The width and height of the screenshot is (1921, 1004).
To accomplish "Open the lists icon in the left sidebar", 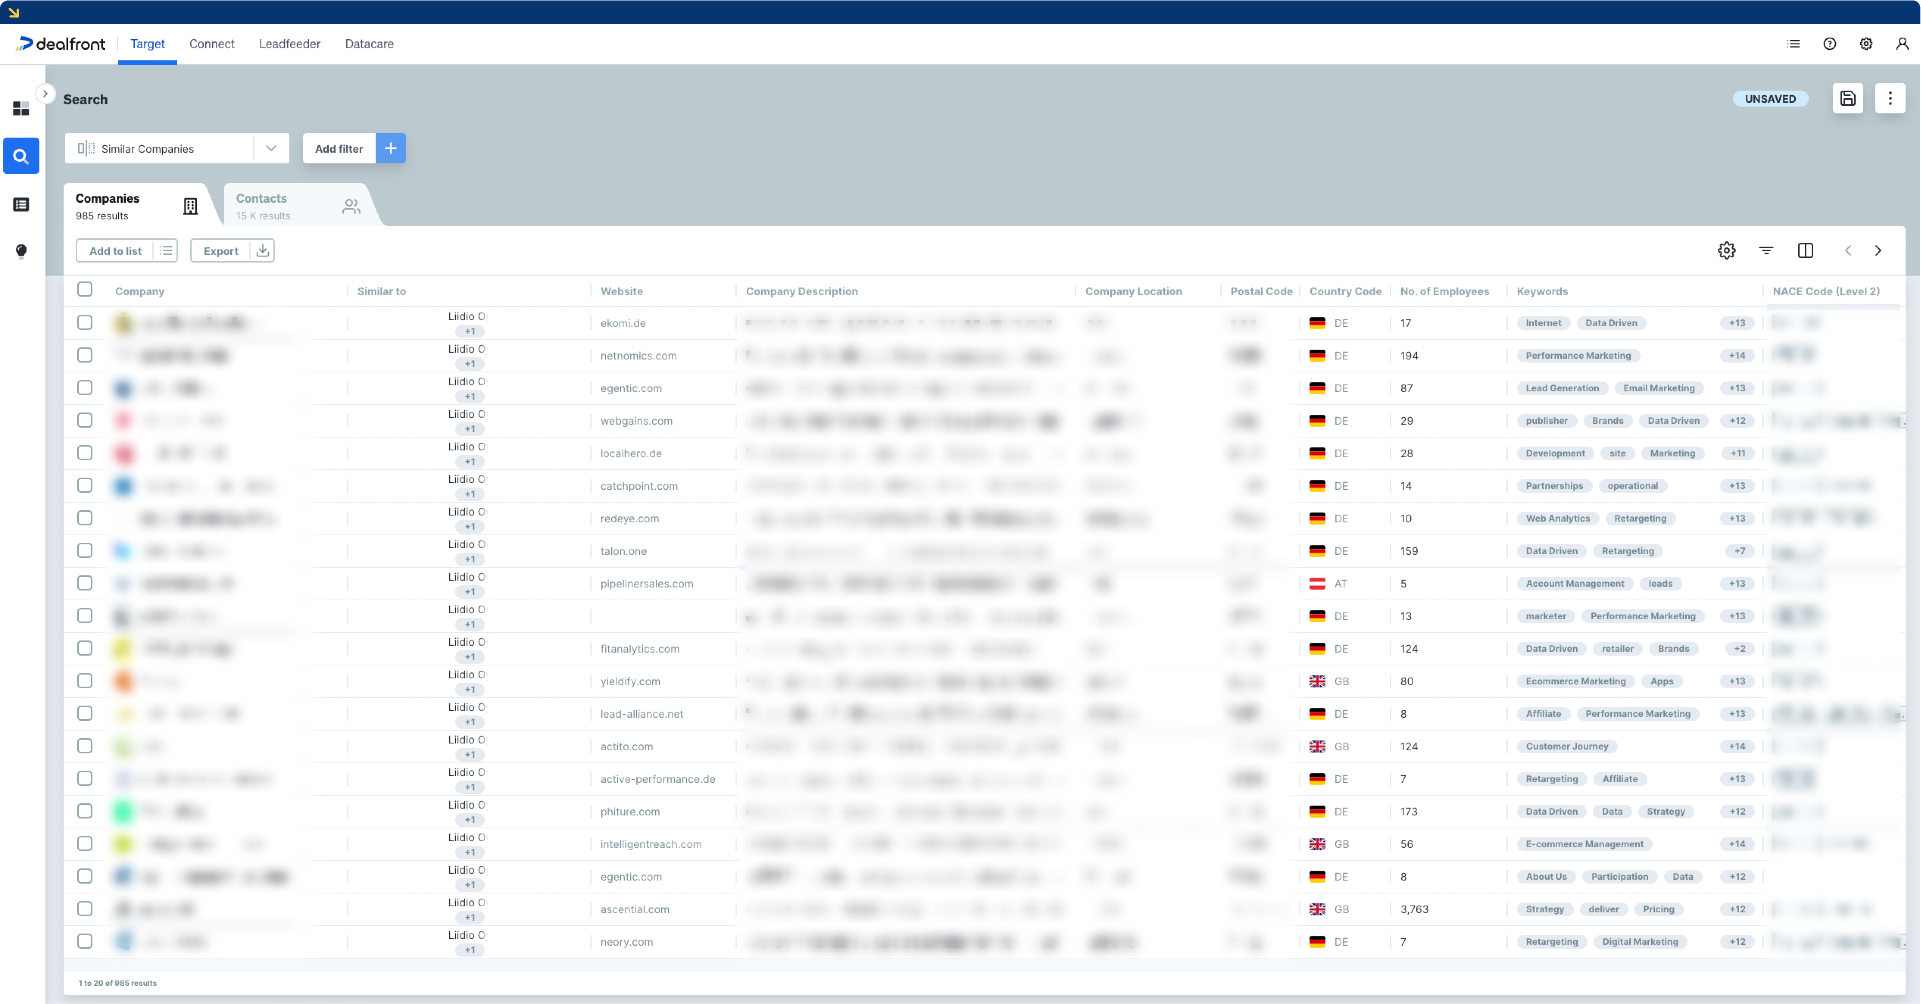I will tap(21, 204).
